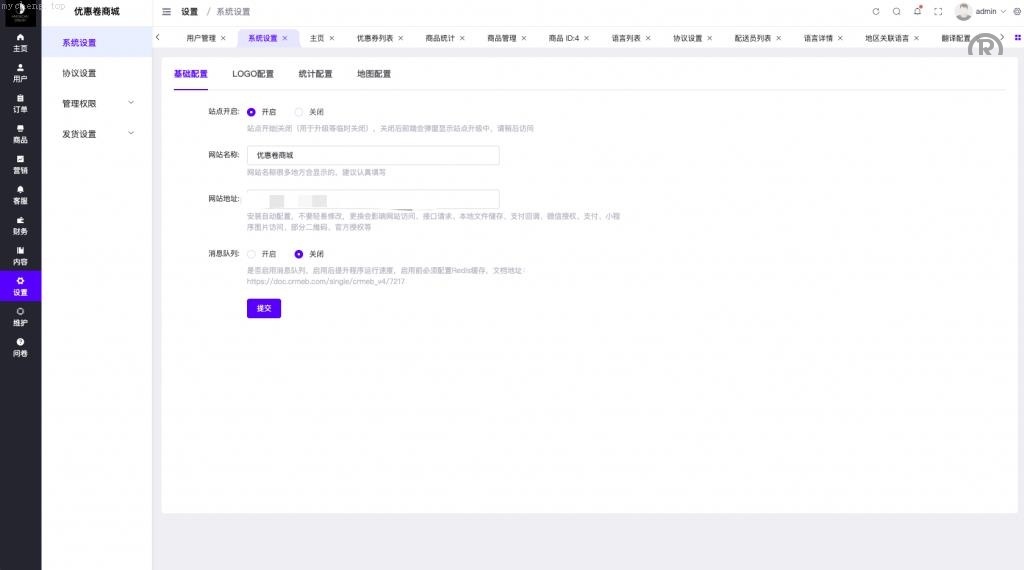Viewport: 1024px width, 570px height.
Task: Expand the 管理权限 submenu
Action: pyautogui.click(x=97, y=103)
